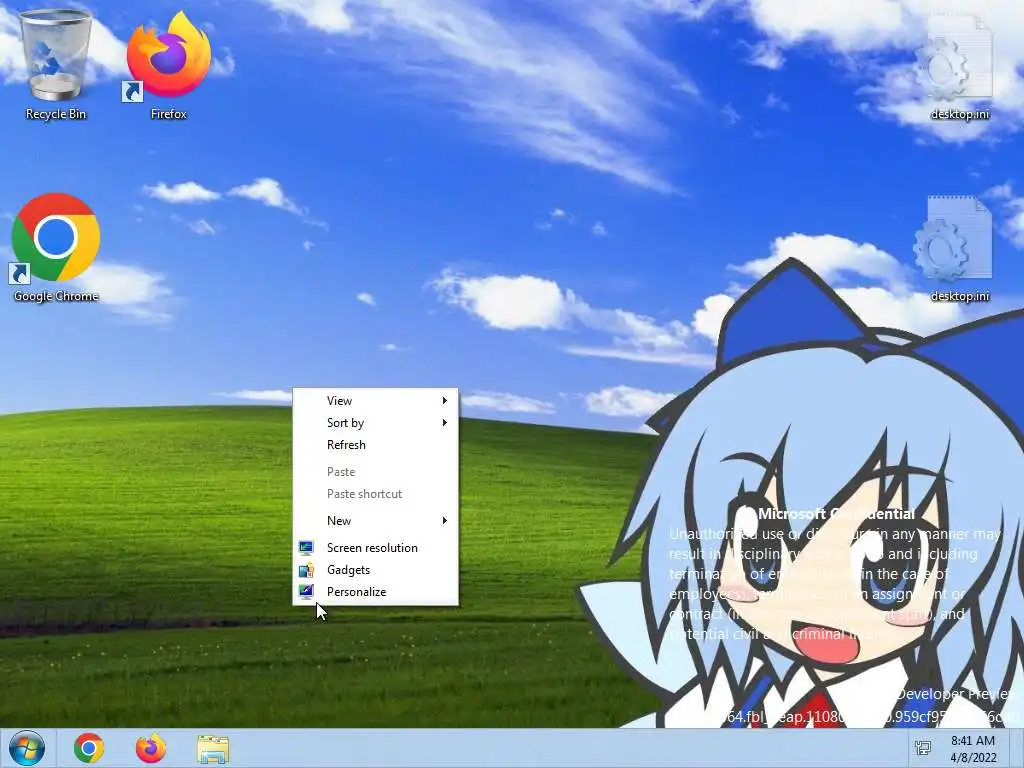
Task: Choose Refresh from the context menu
Action: pos(376,445)
